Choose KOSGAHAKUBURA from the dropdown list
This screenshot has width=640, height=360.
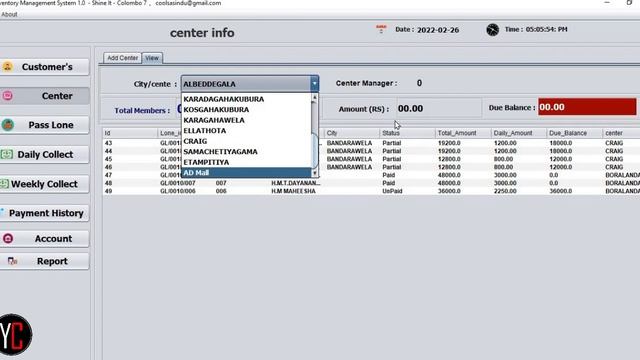pos(247,110)
